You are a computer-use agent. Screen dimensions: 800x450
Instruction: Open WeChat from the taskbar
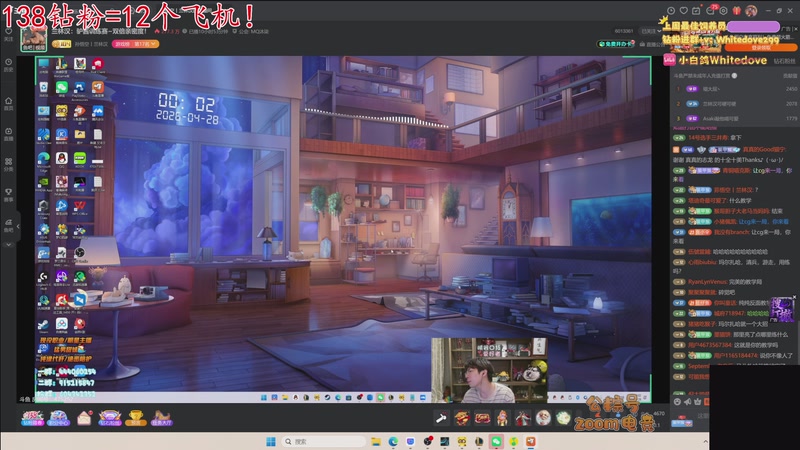[496, 441]
